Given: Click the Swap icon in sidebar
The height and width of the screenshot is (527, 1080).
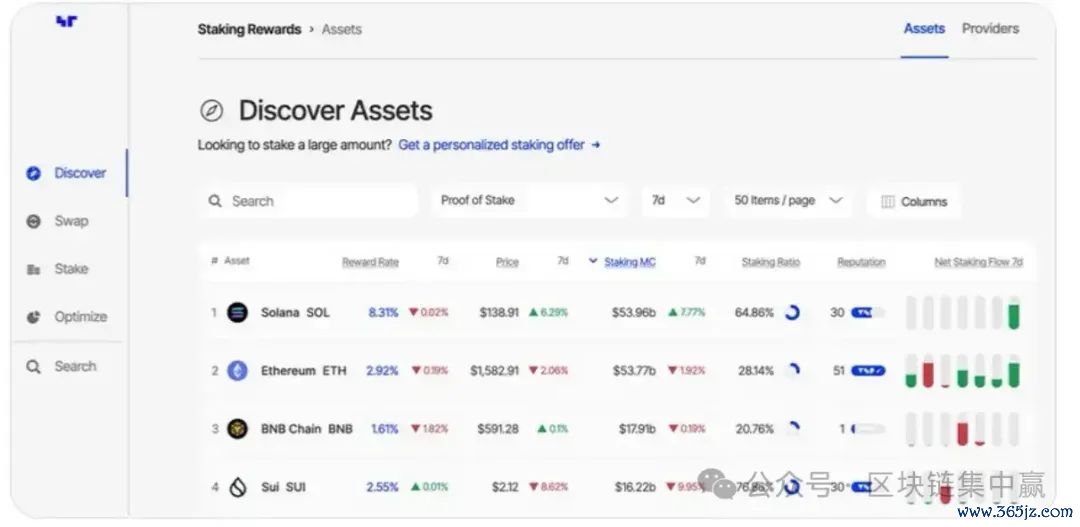Looking at the screenshot, I should pyautogui.click(x=33, y=221).
